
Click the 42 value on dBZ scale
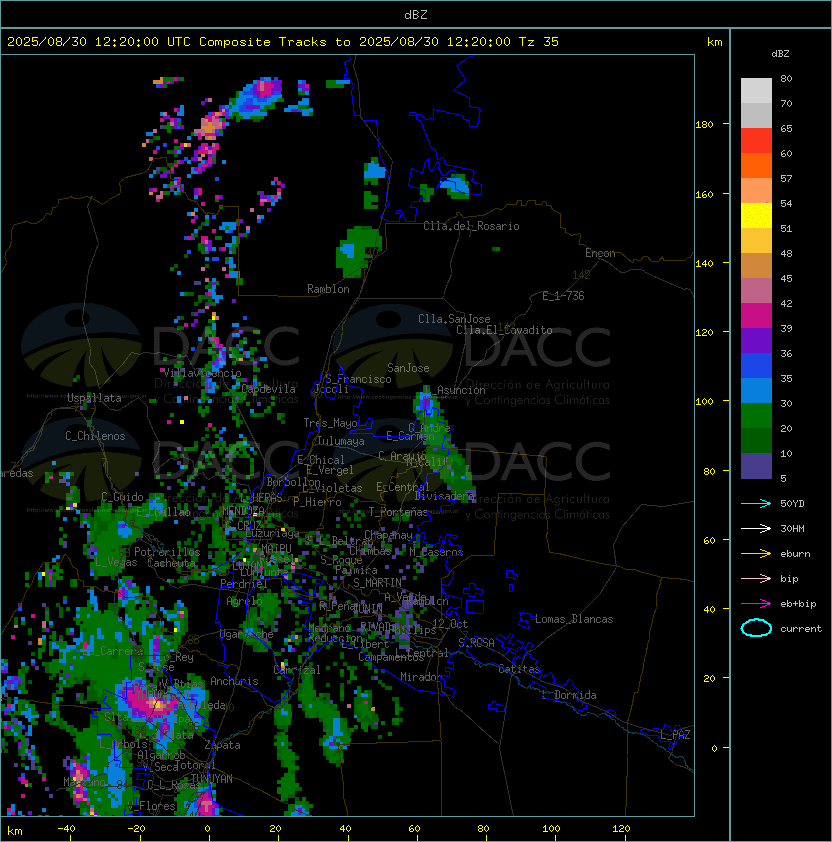(x=786, y=303)
